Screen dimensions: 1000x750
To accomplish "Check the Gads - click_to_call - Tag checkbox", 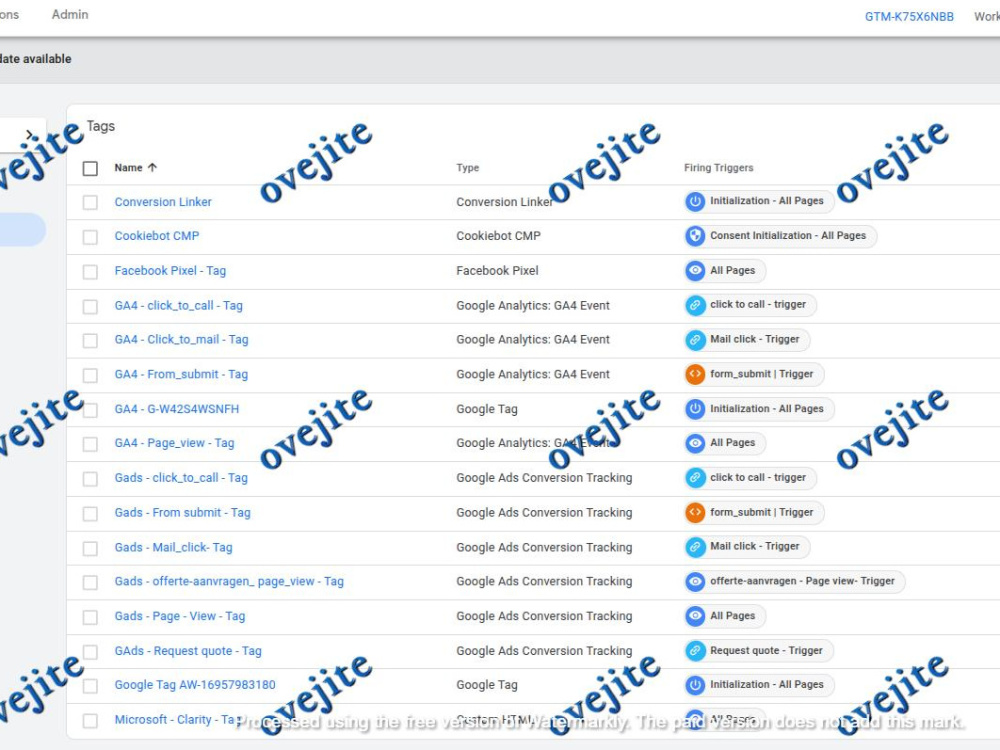I will [91, 478].
